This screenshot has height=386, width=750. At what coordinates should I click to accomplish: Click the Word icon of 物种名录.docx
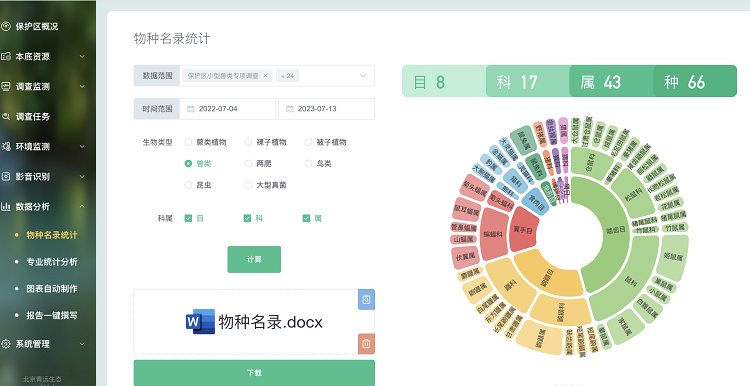click(200, 321)
